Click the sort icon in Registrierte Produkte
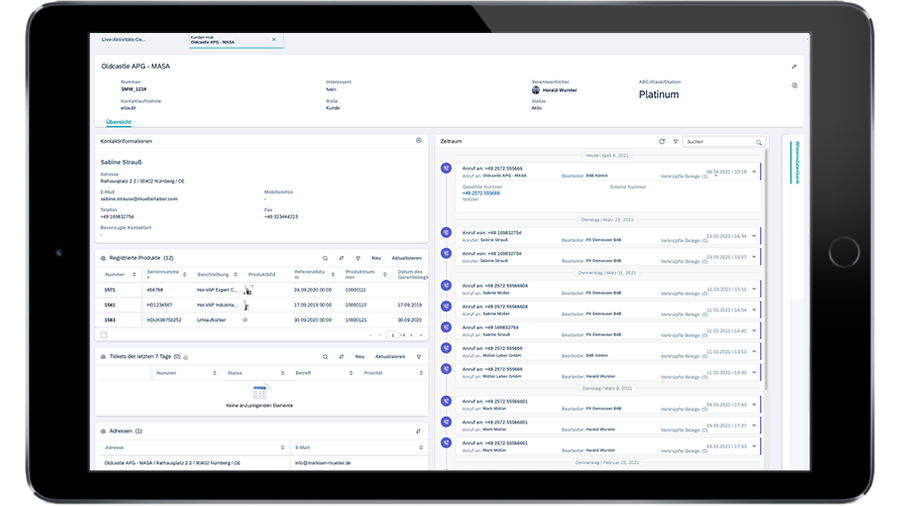 341,257
